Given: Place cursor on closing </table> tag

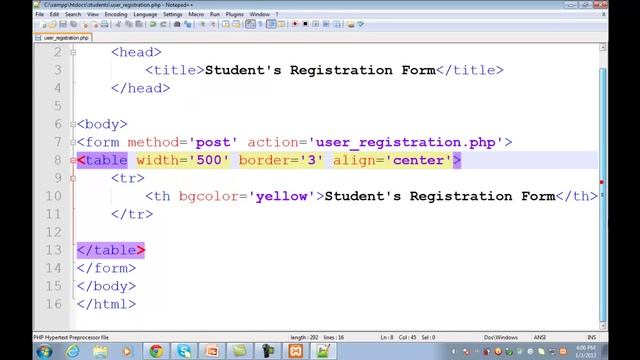Looking at the screenshot, I should 111,250.
